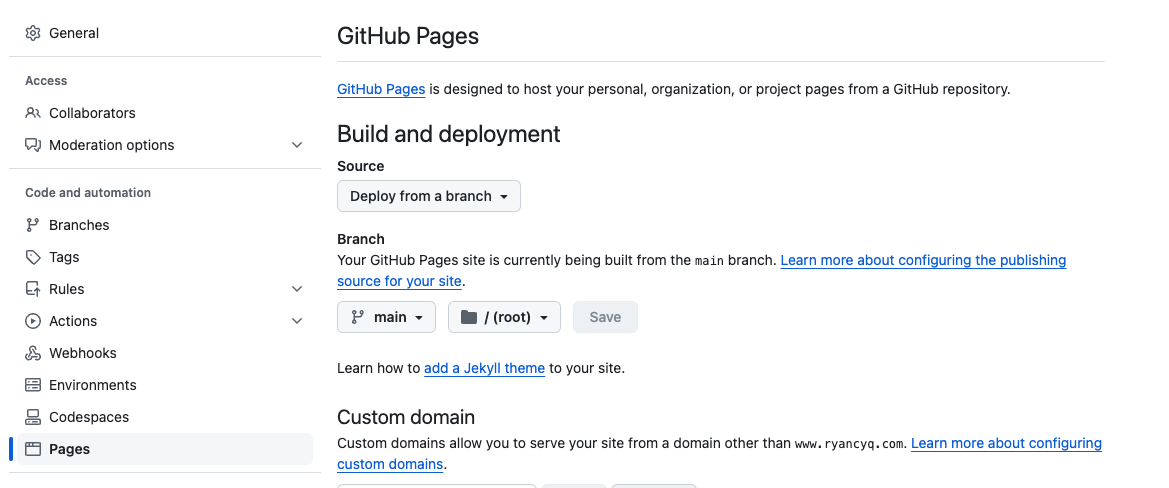Click the www.ryancyq.com domain text
Viewport: 1169px width, 488px height.
pos(851,444)
